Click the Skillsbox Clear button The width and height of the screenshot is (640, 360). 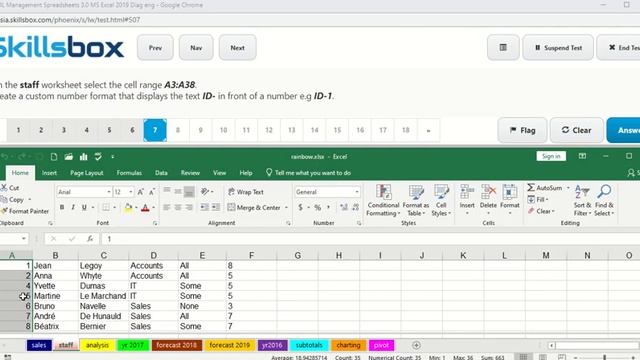pos(576,130)
